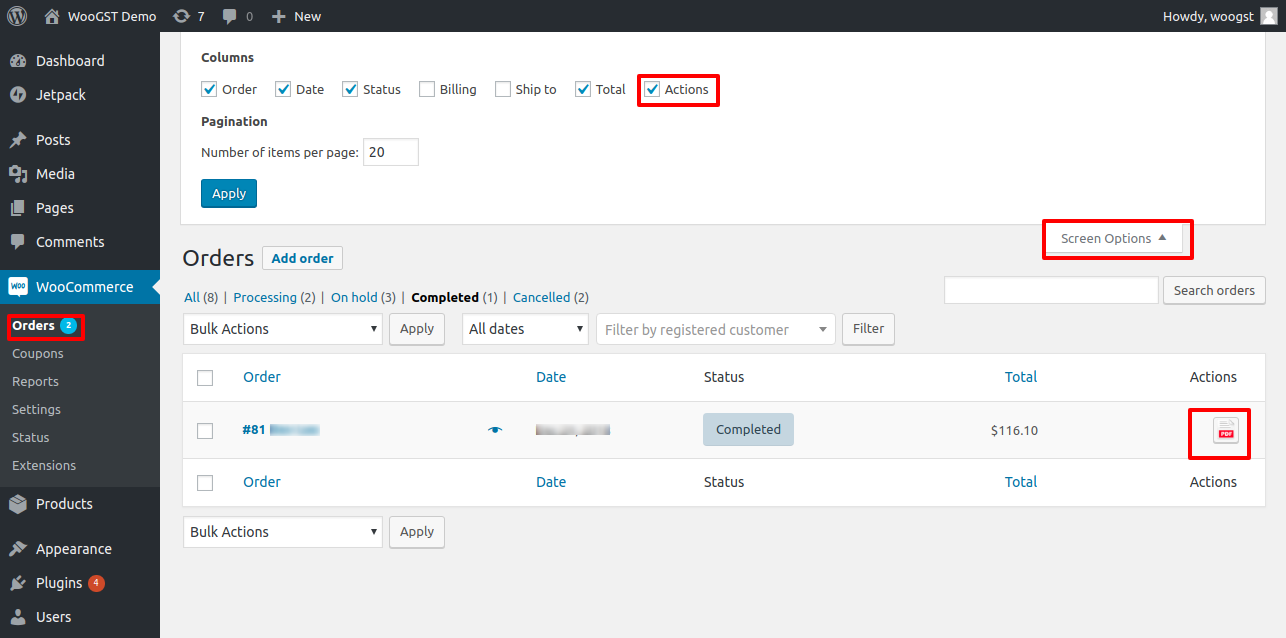Switch to the Processing orders filter
Screen dimensions: 1286x638
point(265,297)
